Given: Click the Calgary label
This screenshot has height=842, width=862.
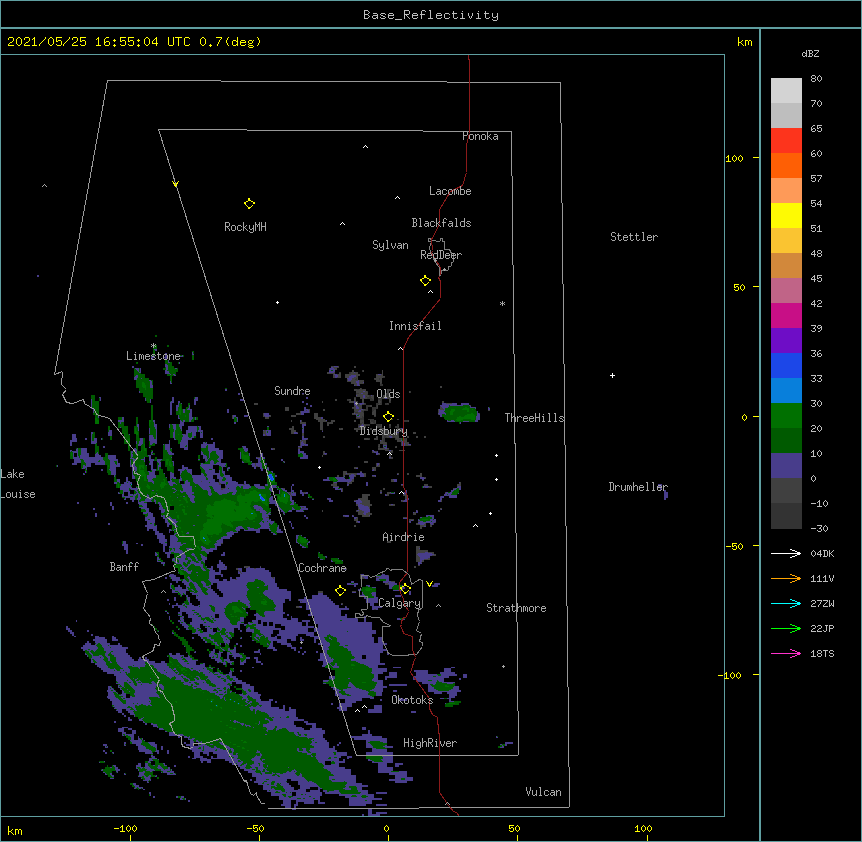Looking at the screenshot, I should (x=400, y=603).
